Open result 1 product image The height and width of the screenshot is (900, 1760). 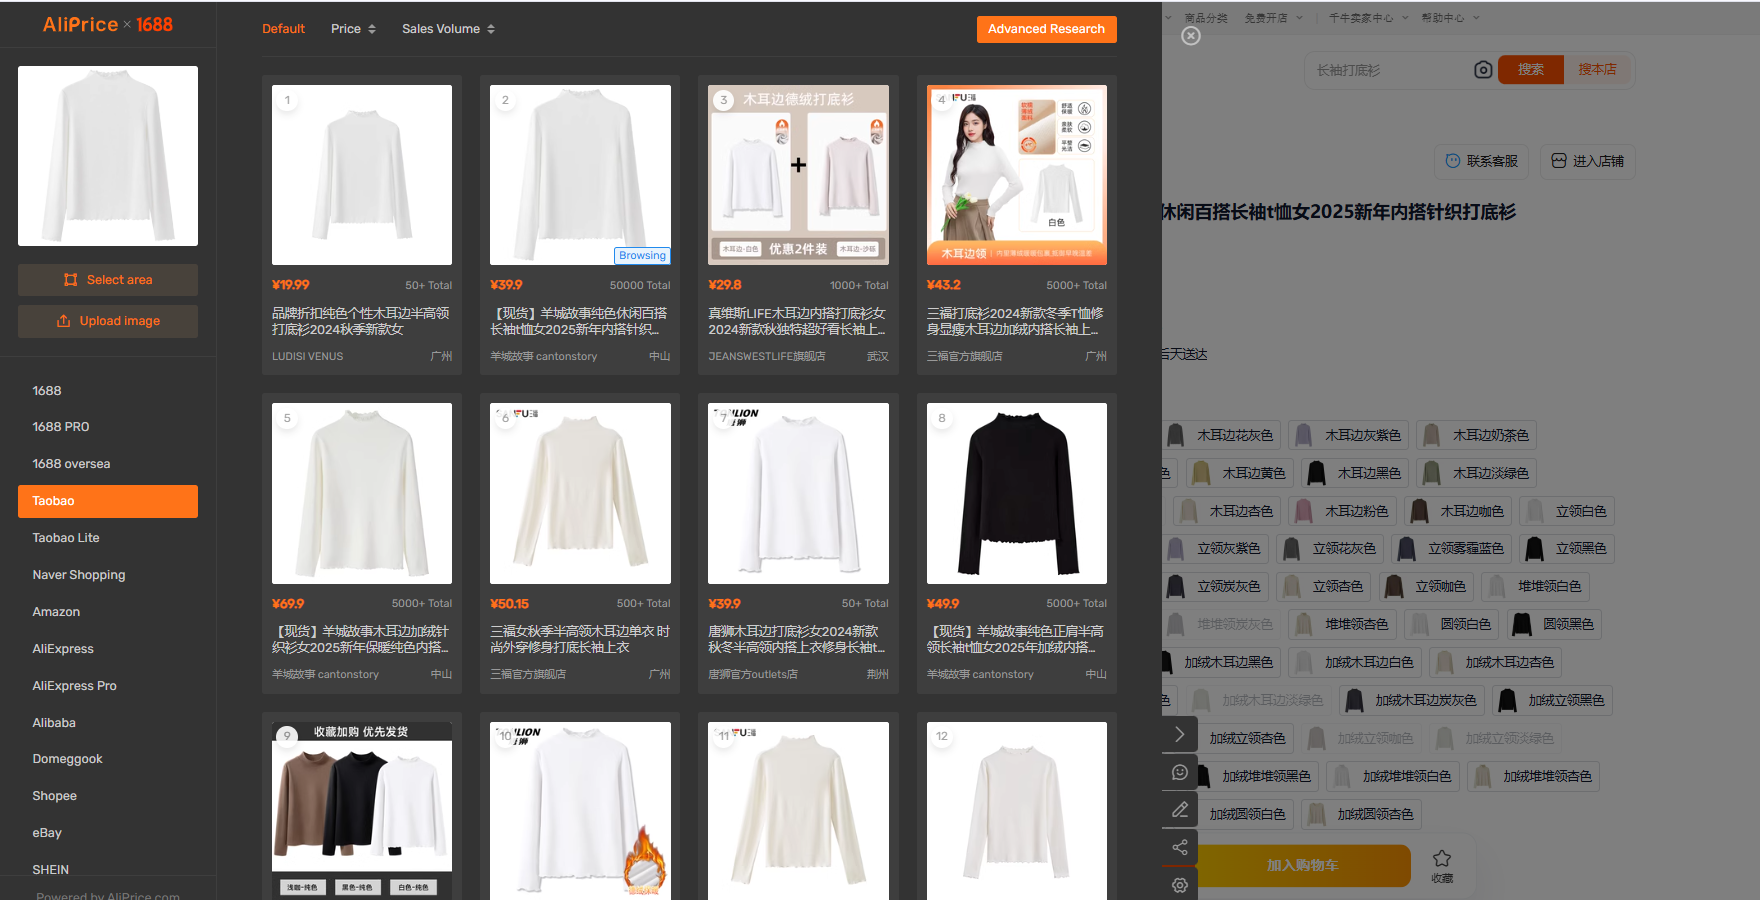pyautogui.click(x=362, y=175)
